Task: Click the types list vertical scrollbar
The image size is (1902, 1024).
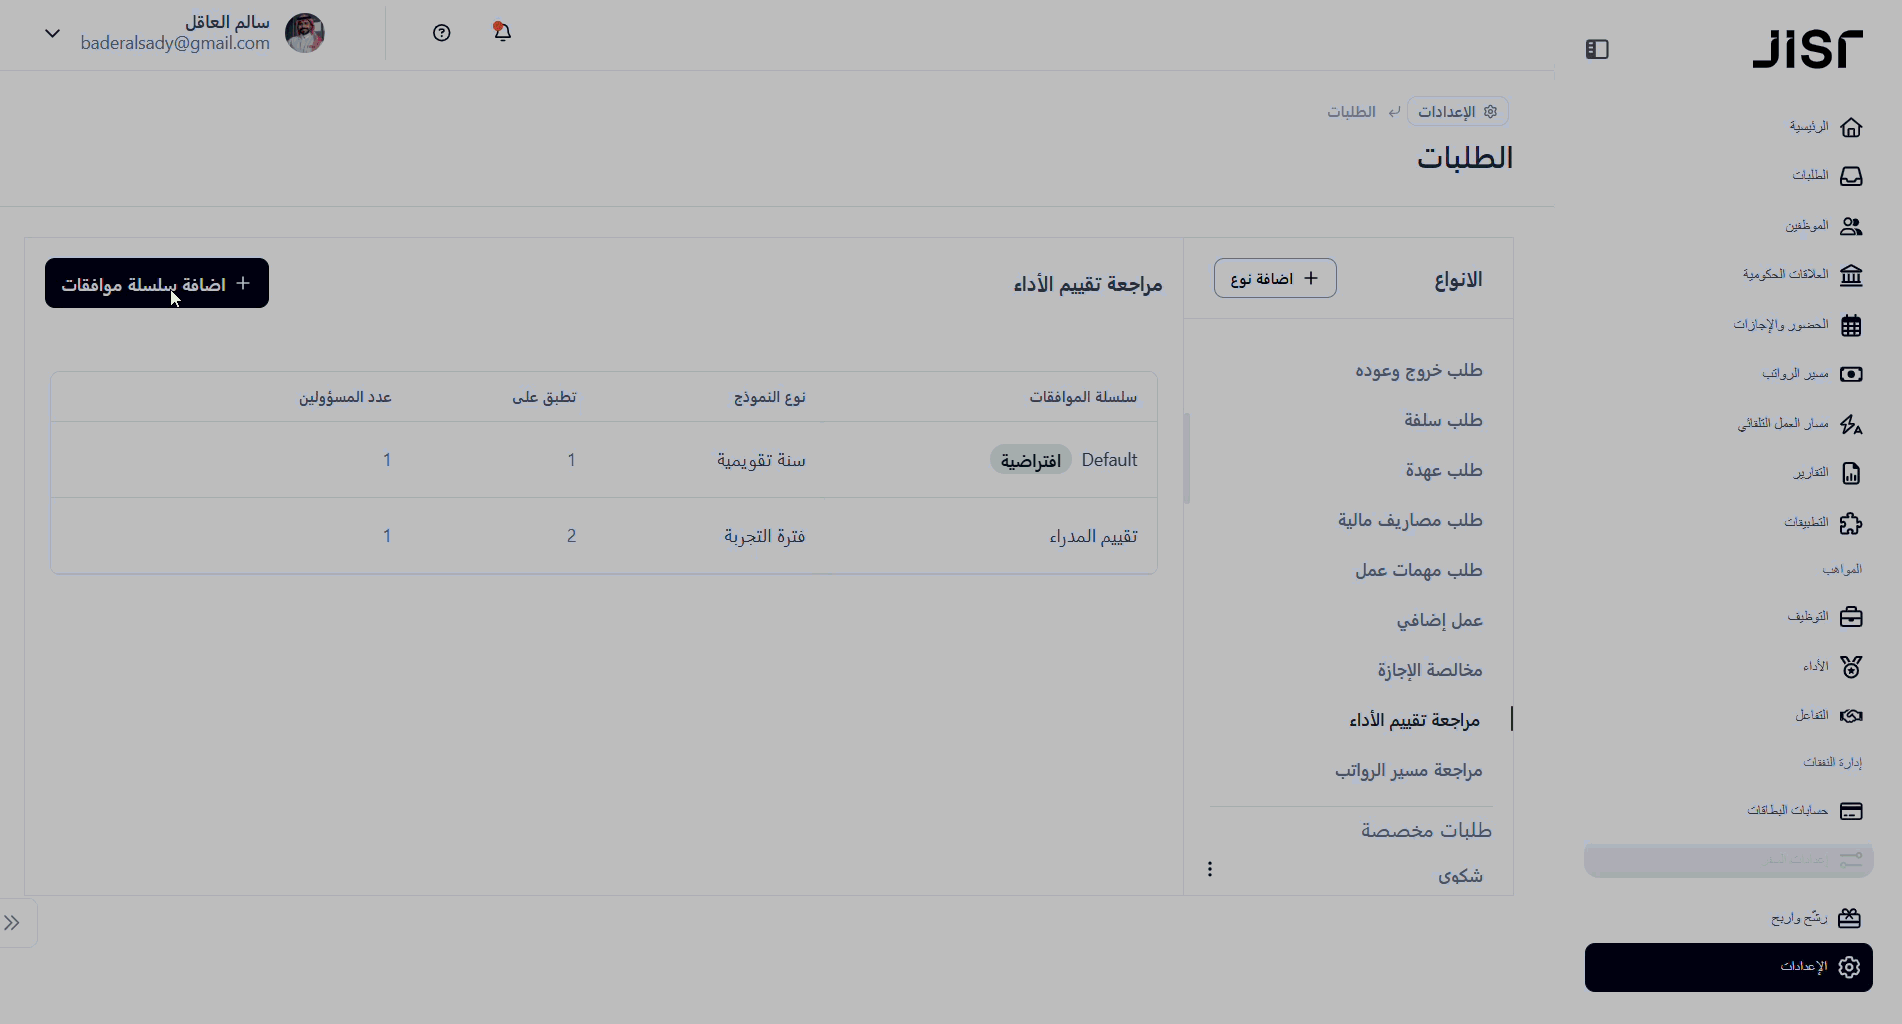Action: click(x=1187, y=458)
